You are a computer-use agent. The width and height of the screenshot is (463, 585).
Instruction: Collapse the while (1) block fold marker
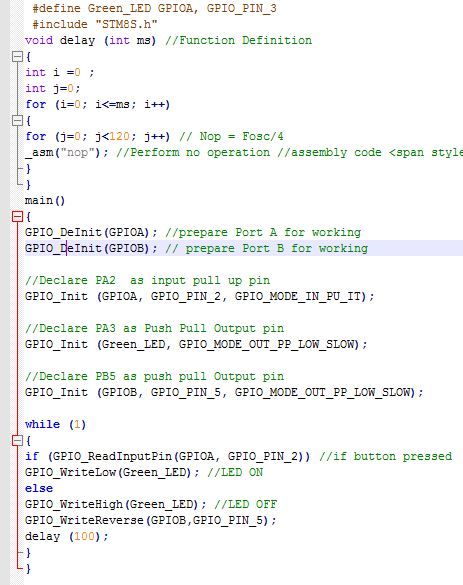pos(18,441)
